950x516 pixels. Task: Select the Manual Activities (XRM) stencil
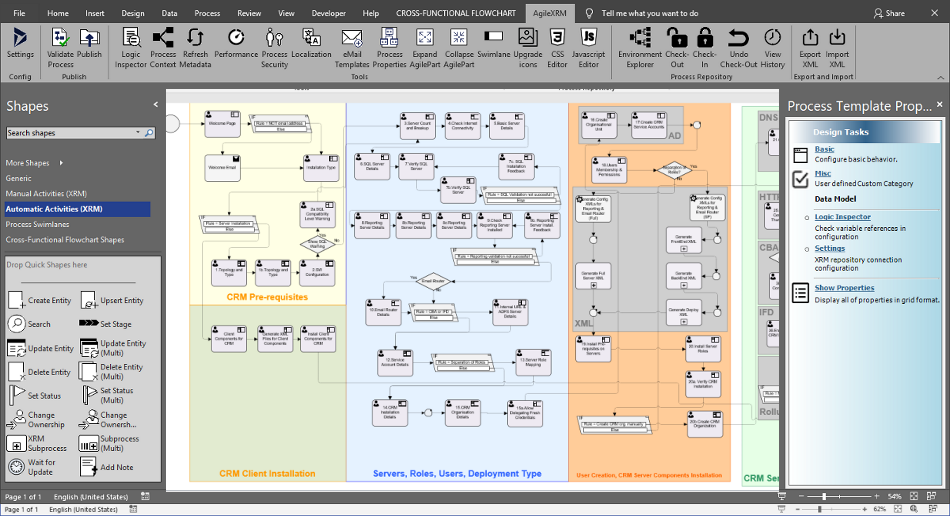click(46, 193)
